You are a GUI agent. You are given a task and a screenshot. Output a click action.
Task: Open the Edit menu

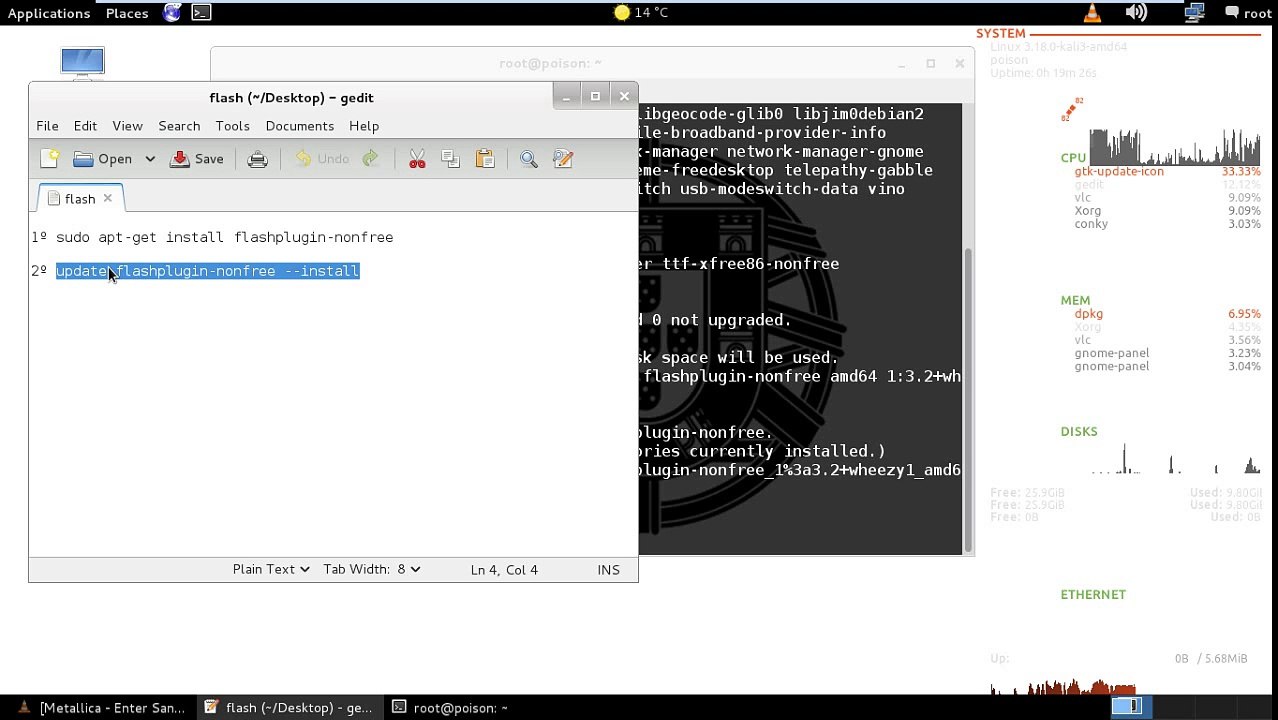click(85, 126)
